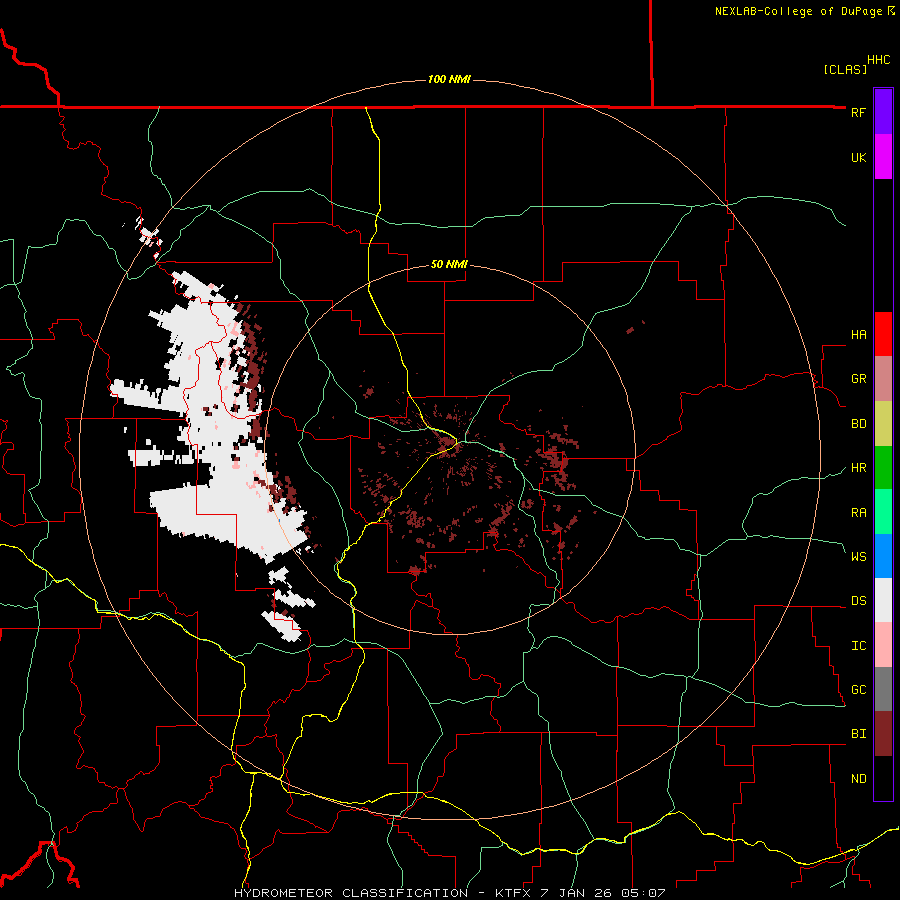Click the DS legend label

pyautogui.click(x=858, y=601)
